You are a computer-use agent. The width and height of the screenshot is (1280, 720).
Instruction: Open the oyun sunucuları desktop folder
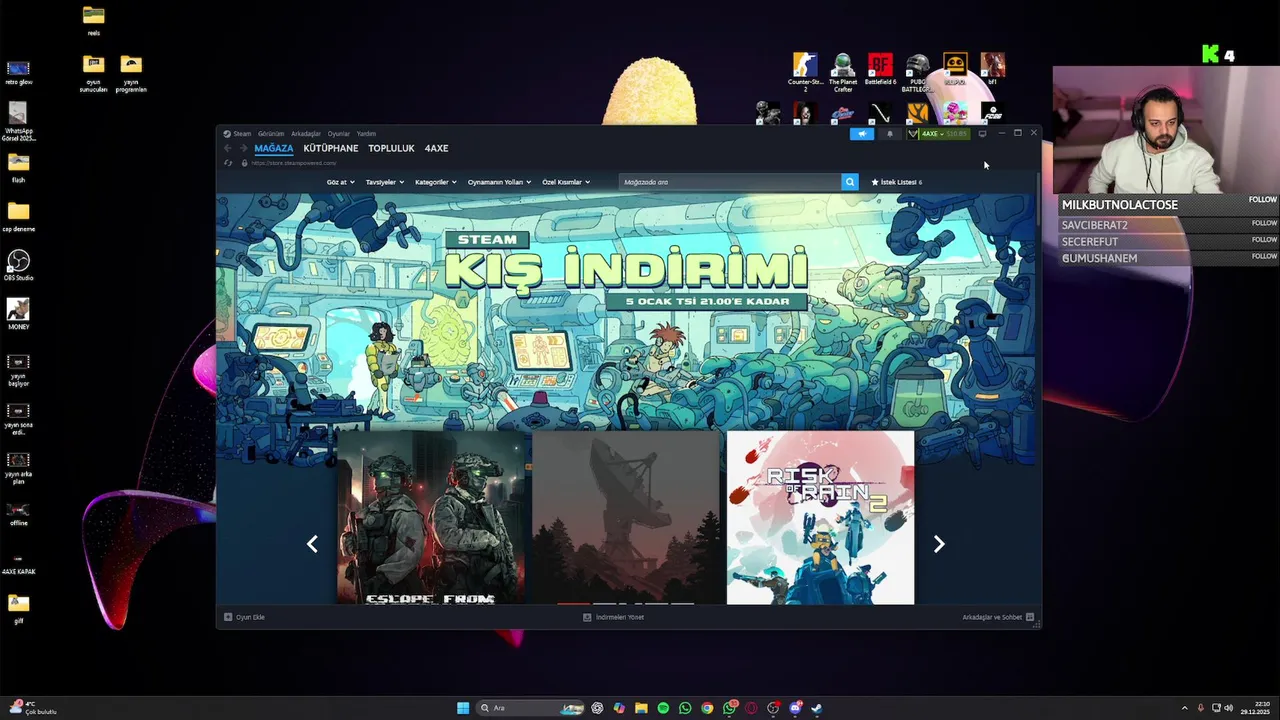click(x=93, y=74)
